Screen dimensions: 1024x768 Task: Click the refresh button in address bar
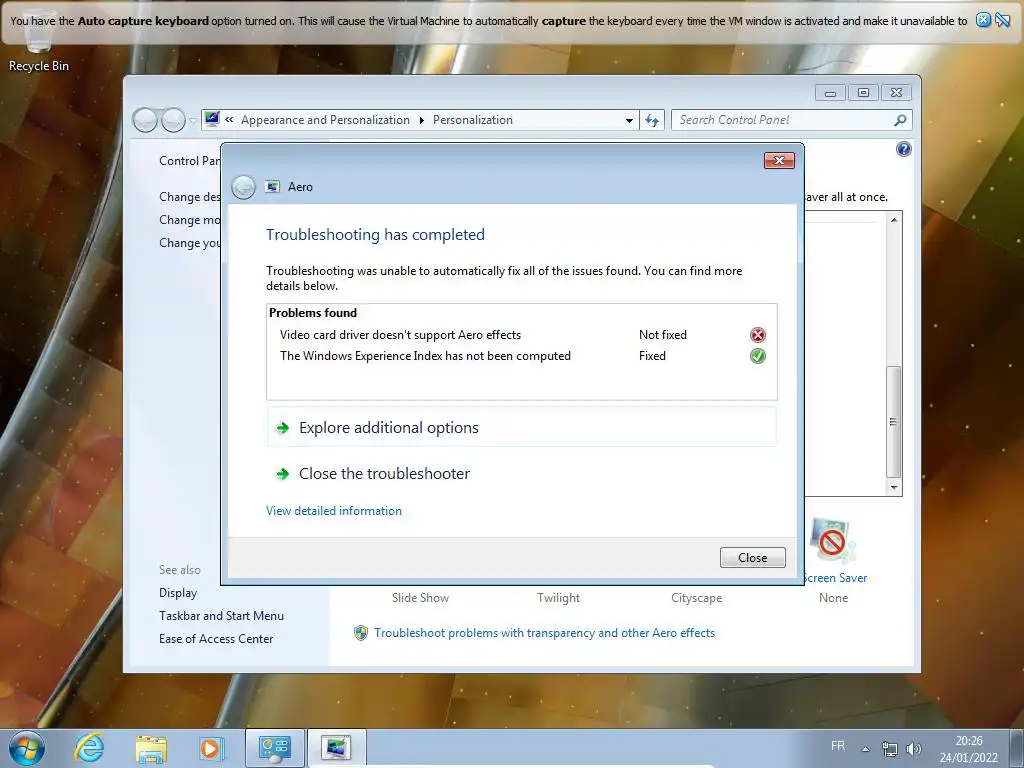(652, 120)
